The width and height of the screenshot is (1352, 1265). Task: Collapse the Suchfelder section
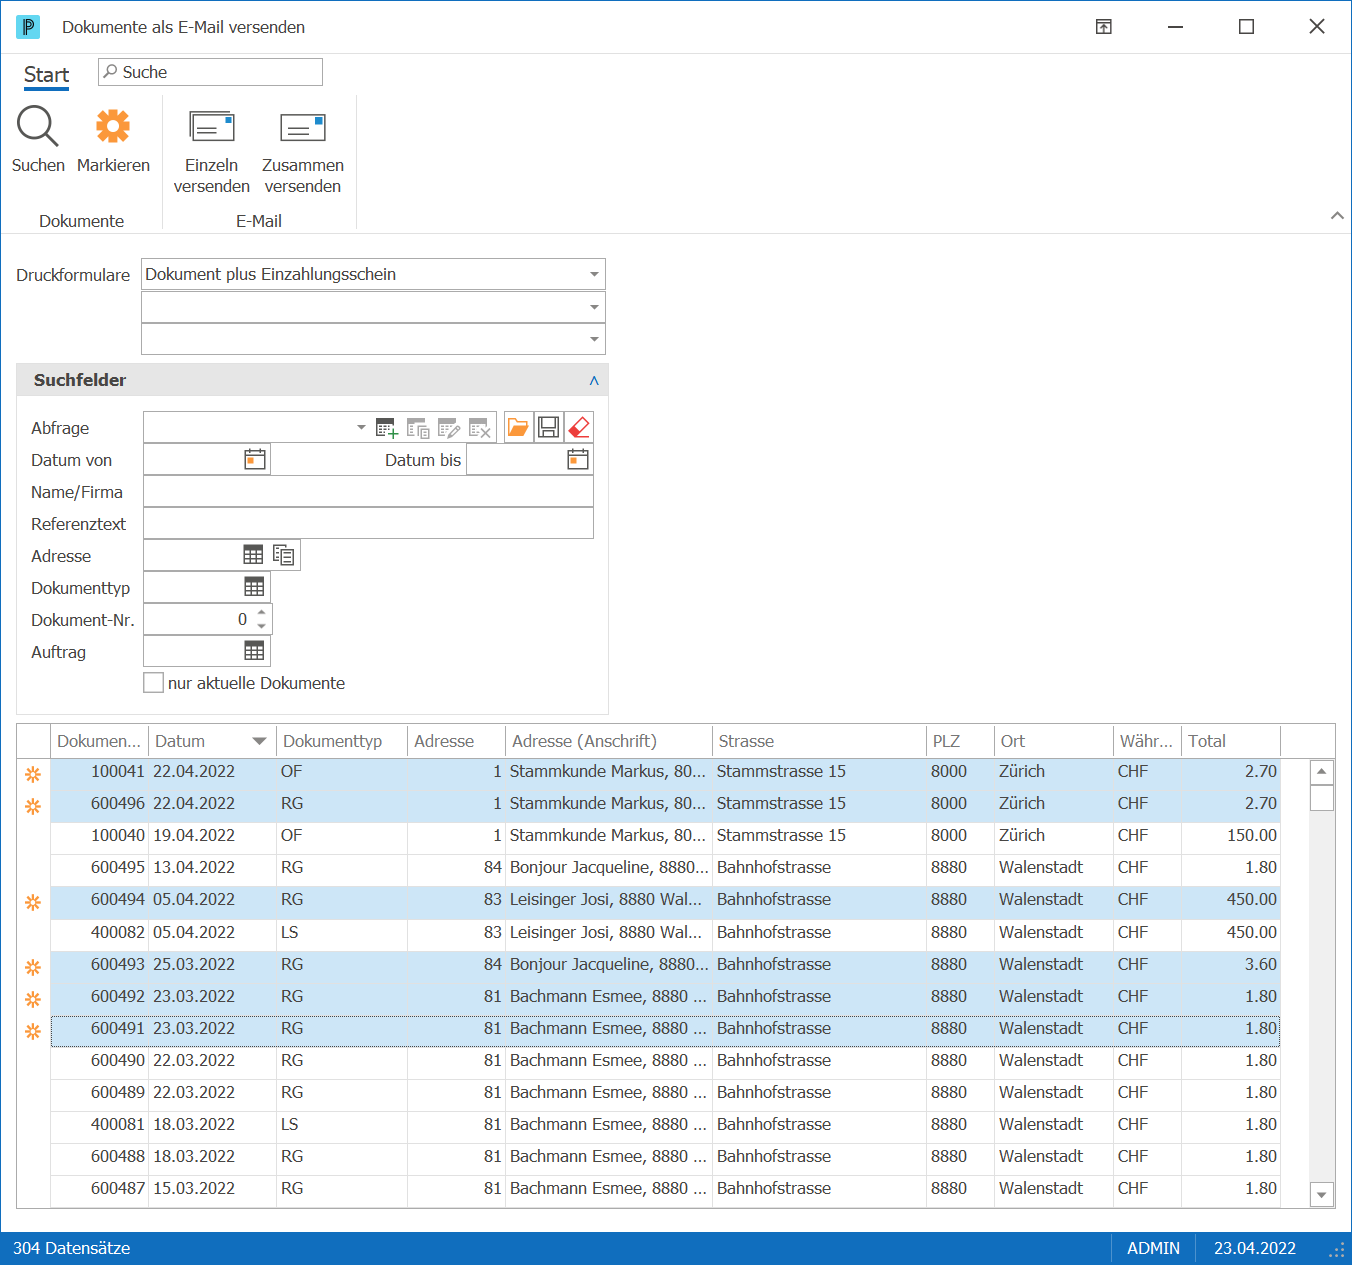(594, 380)
